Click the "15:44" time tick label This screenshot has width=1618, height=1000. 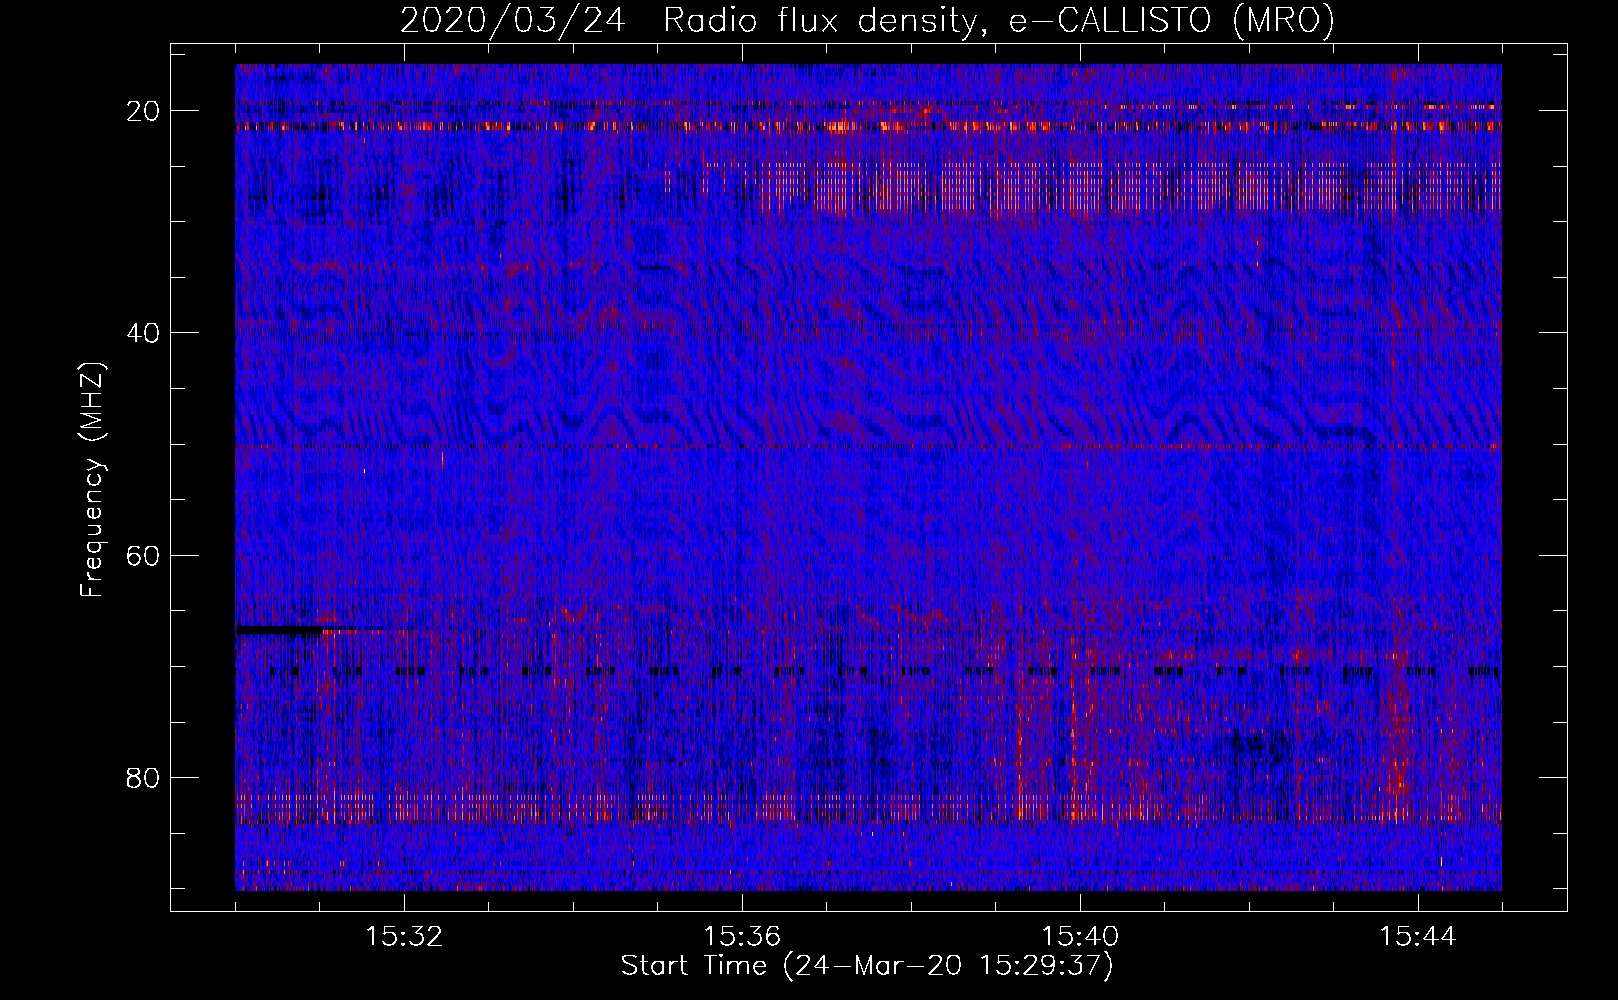[x=1418, y=937]
